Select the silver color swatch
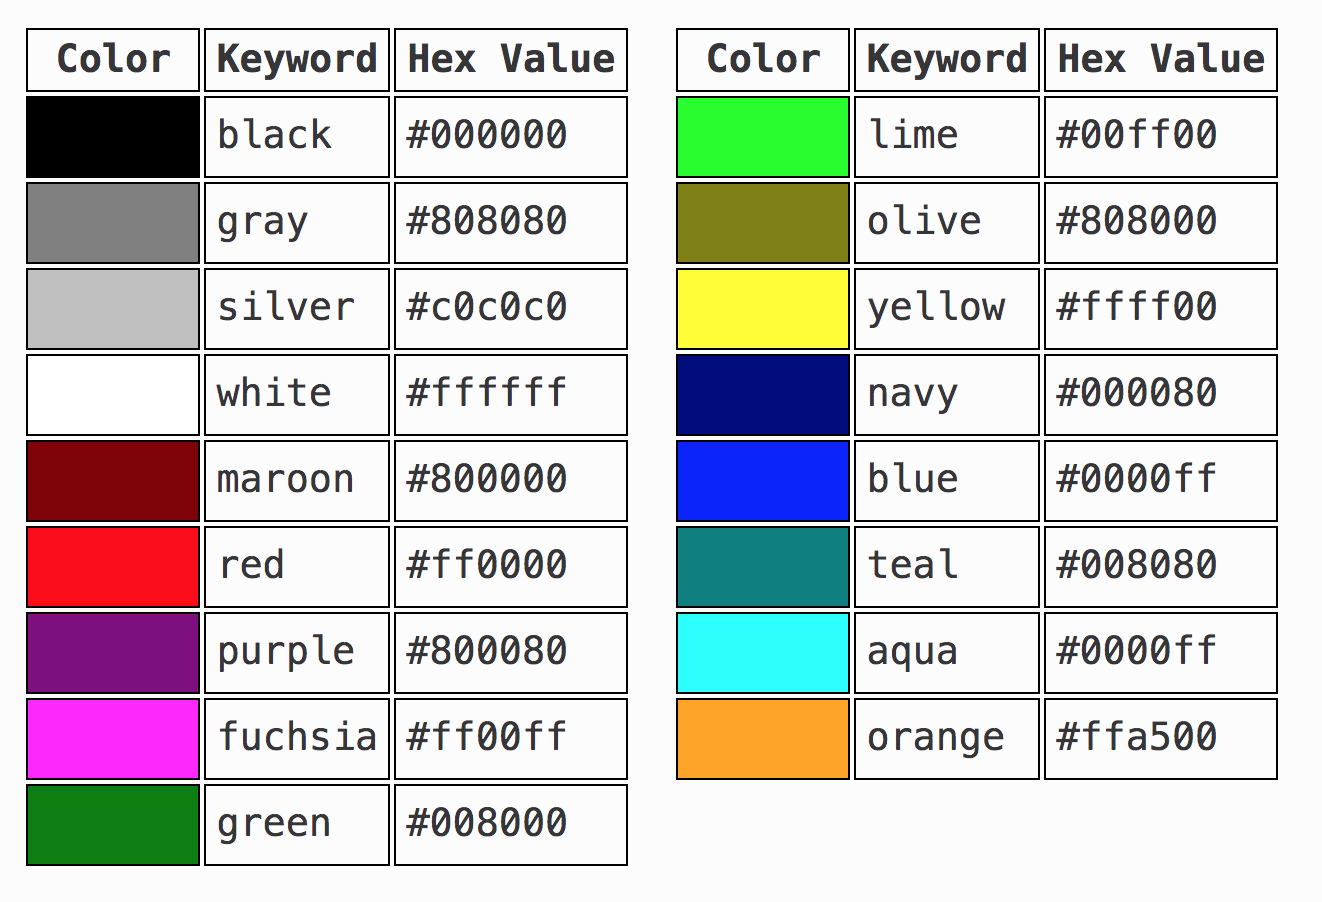Viewport: 1322px width, 902px height. 113,309
